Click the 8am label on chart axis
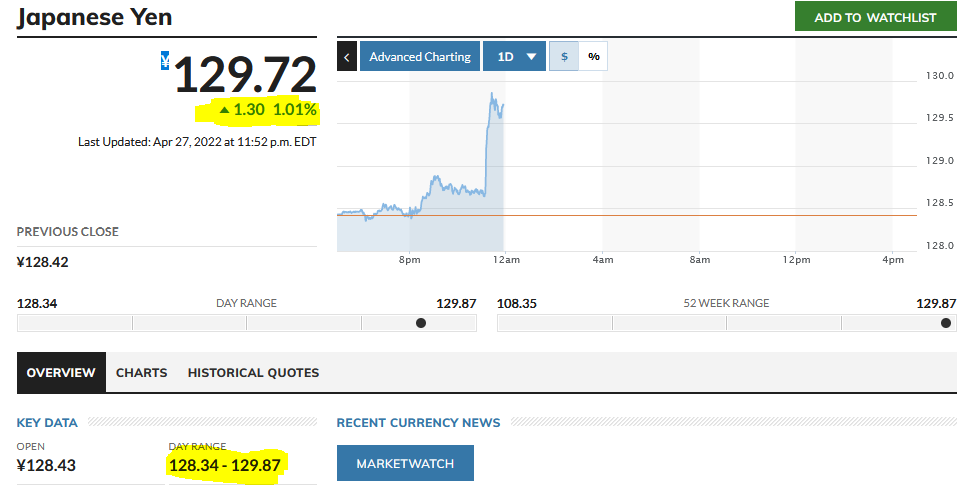 (700, 260)
